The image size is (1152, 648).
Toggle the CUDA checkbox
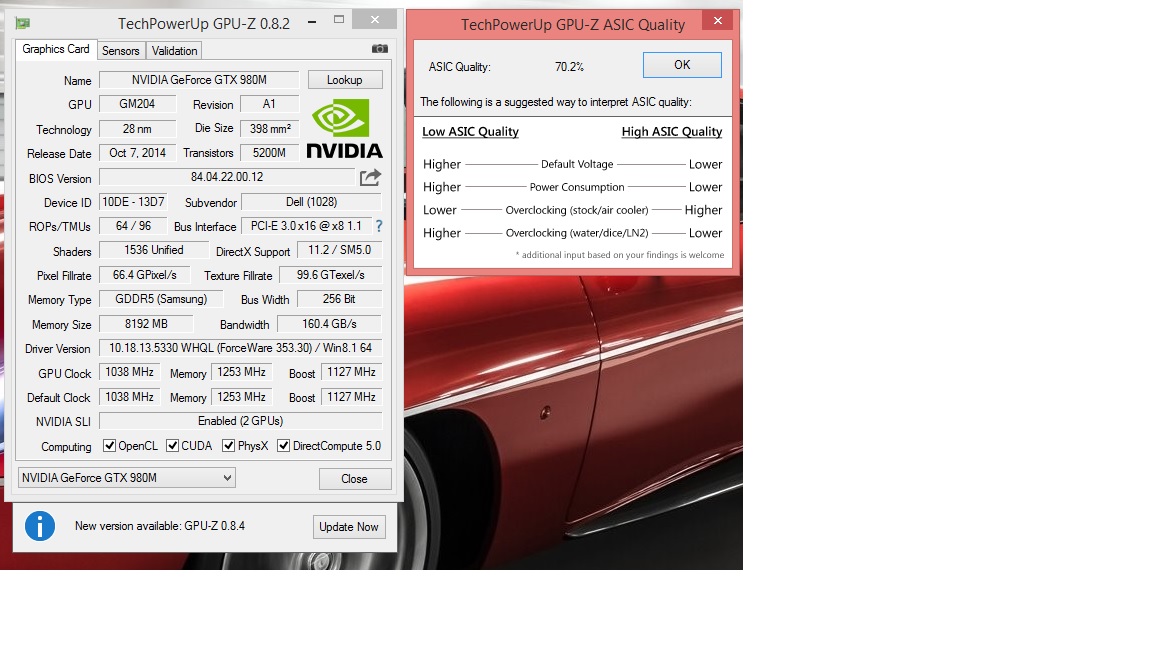(173, 446)
